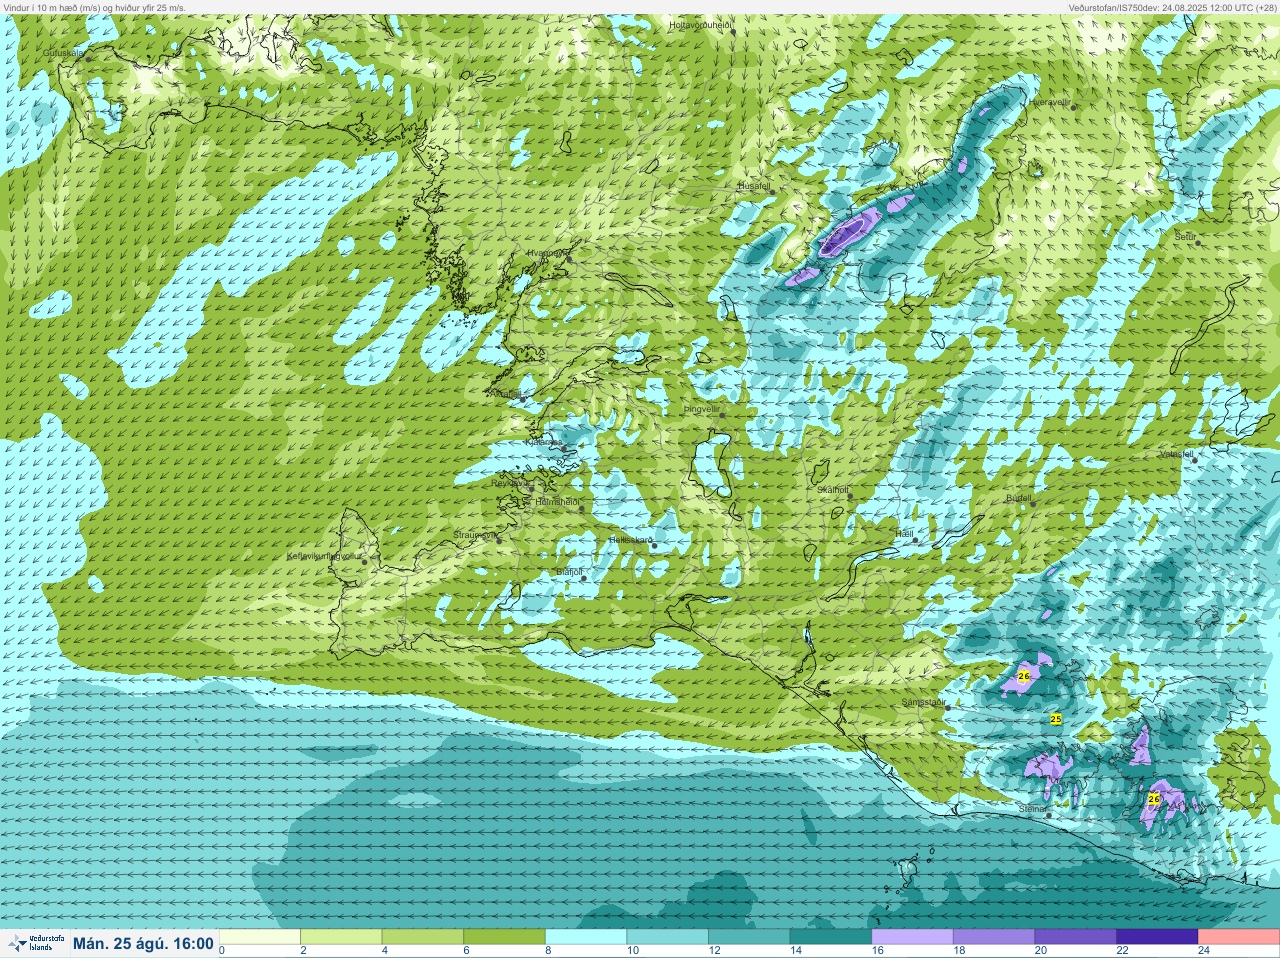This screenshot has width=1280, height=958.
Task: Click the yellow 26 gust label near Steinar
Action: [x=1153, y=799]
